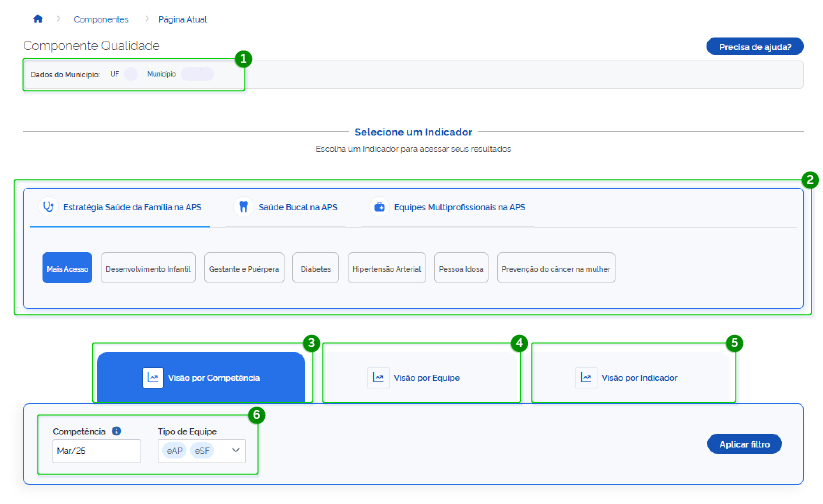Select the Diabetes indicator
Image resolution: width=823 pixels, height=504 pixels.
315,268
